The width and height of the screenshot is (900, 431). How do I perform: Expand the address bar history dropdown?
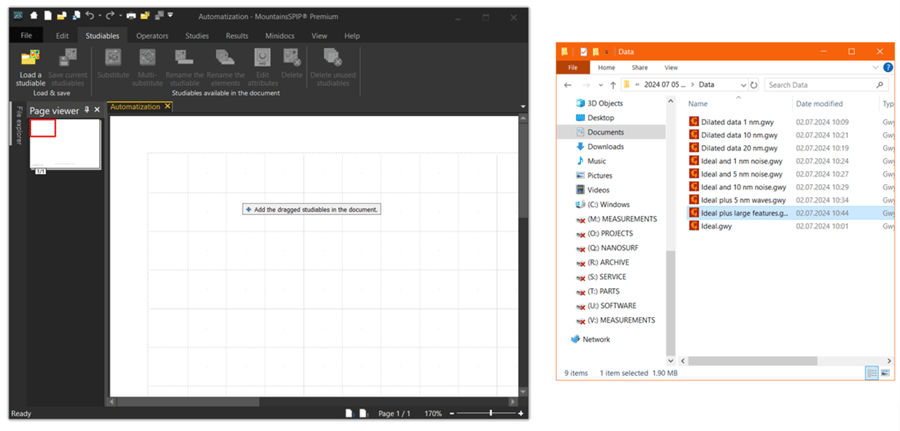[x=743, y=85]
